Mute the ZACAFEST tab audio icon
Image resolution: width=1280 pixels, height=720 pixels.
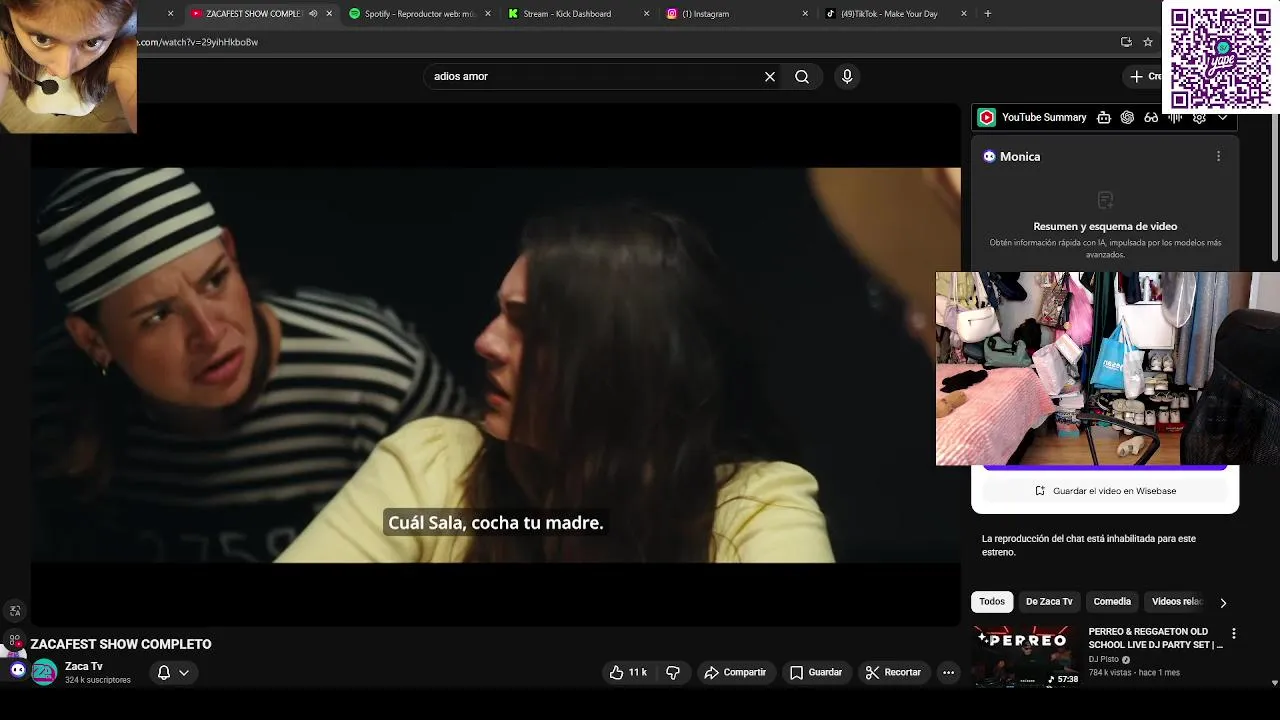pos(313,14)
